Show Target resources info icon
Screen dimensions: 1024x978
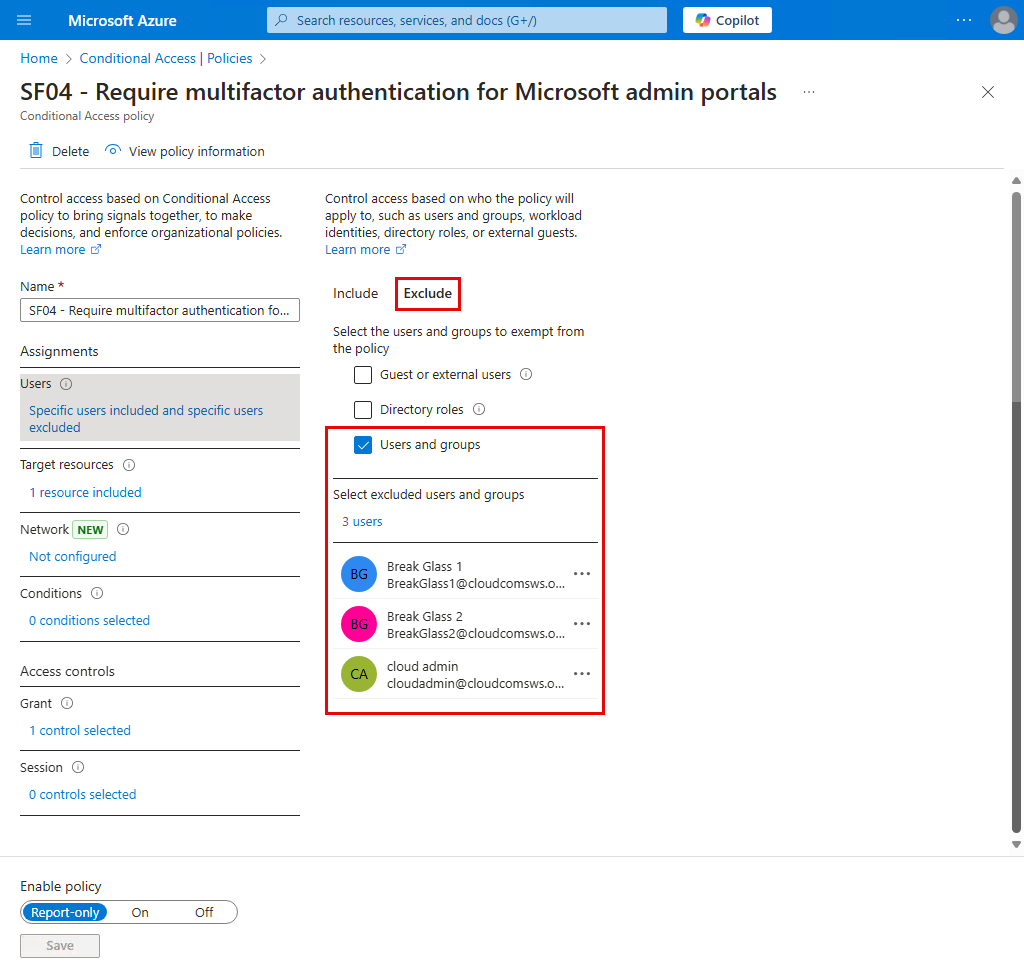[129, 465]
